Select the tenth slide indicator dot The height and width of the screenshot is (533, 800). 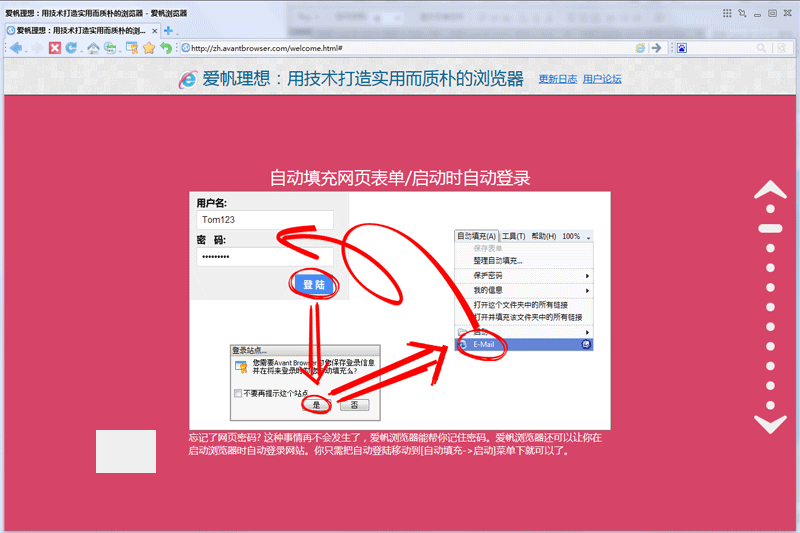(x=770, y=386)
